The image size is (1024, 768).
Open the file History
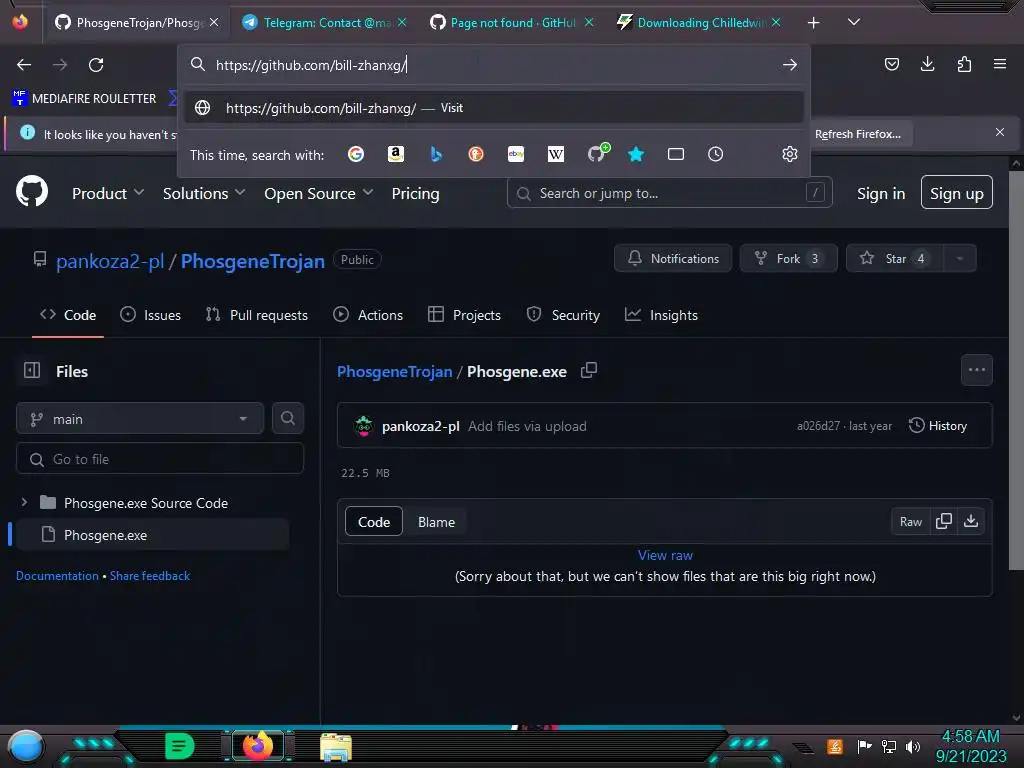(938, 426)
